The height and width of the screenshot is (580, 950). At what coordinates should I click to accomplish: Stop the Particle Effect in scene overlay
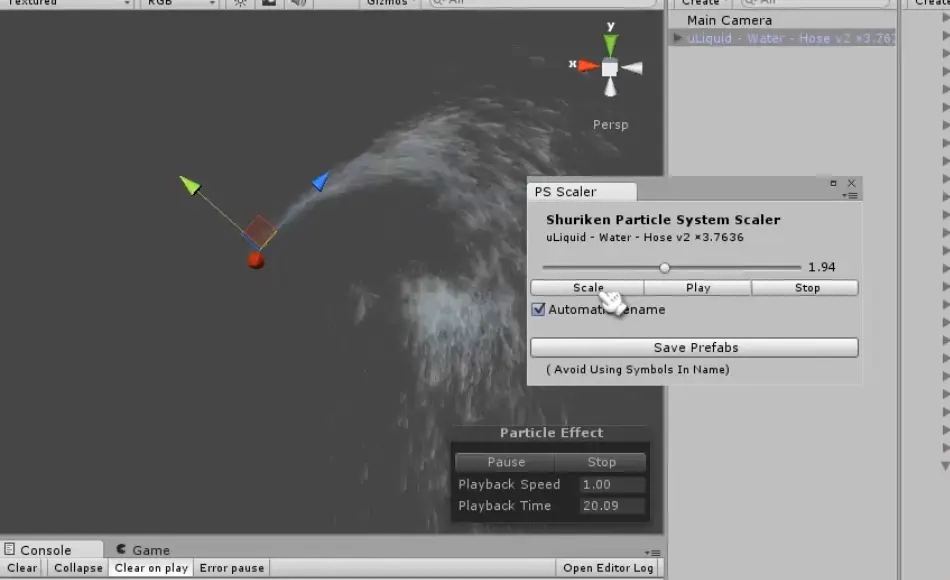click(x=600, y=462)
